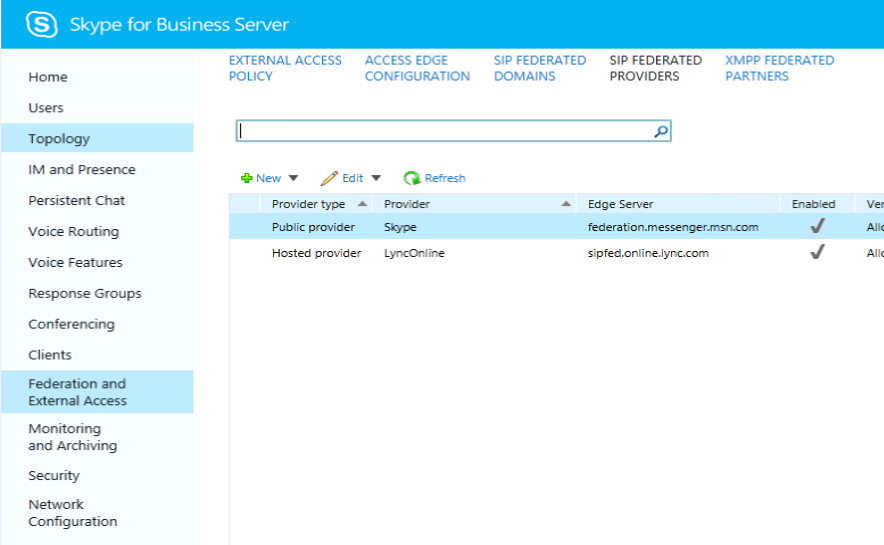Click the Provider type column header text

point(308,204)
